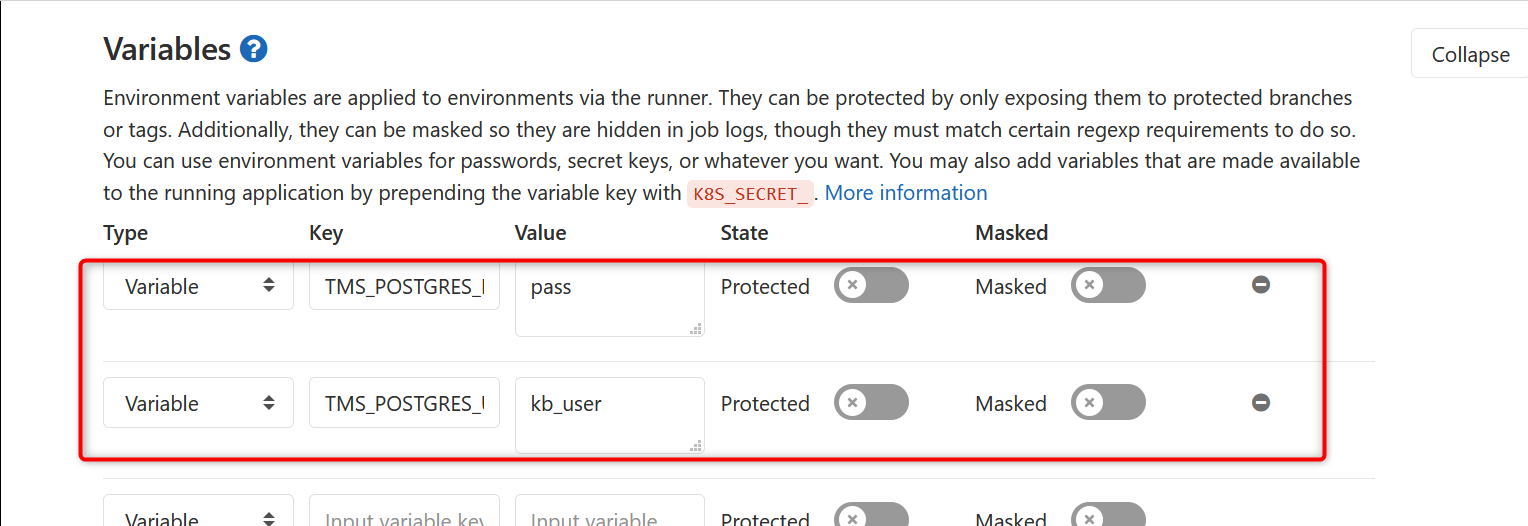Screen dimensions: 1528x526
Task: Enable Masked for the kb_user variable
Action: pos(1108,402)
